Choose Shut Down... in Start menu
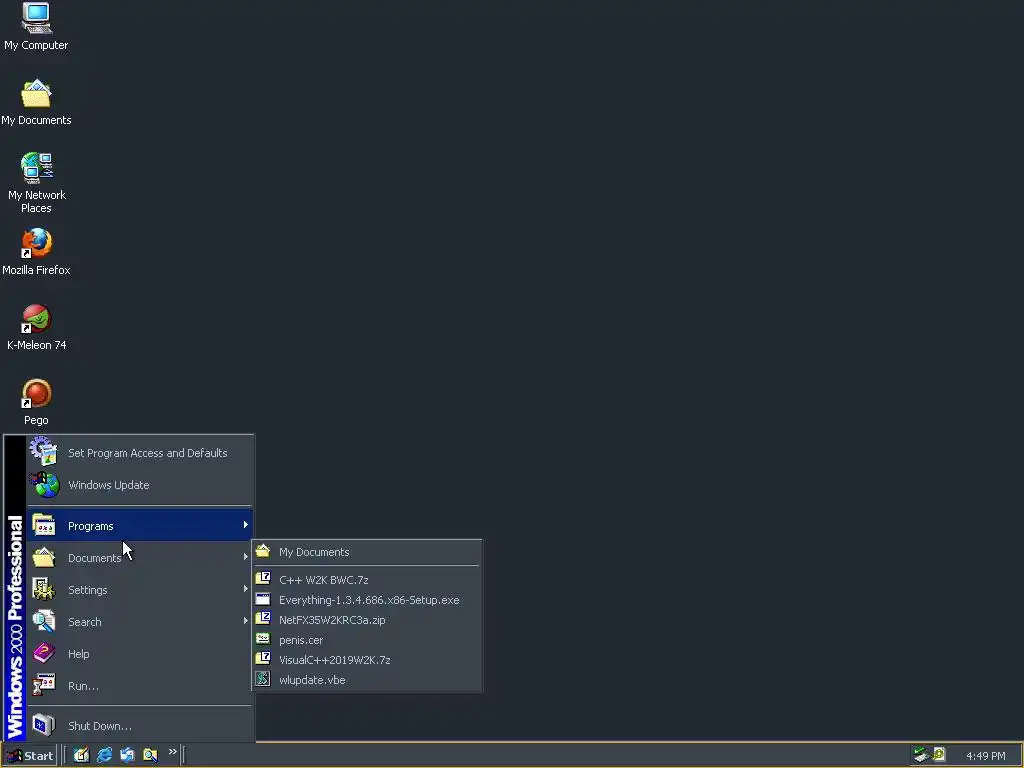The height and width of the screenshot is (768, 1024). pos(140,726)
